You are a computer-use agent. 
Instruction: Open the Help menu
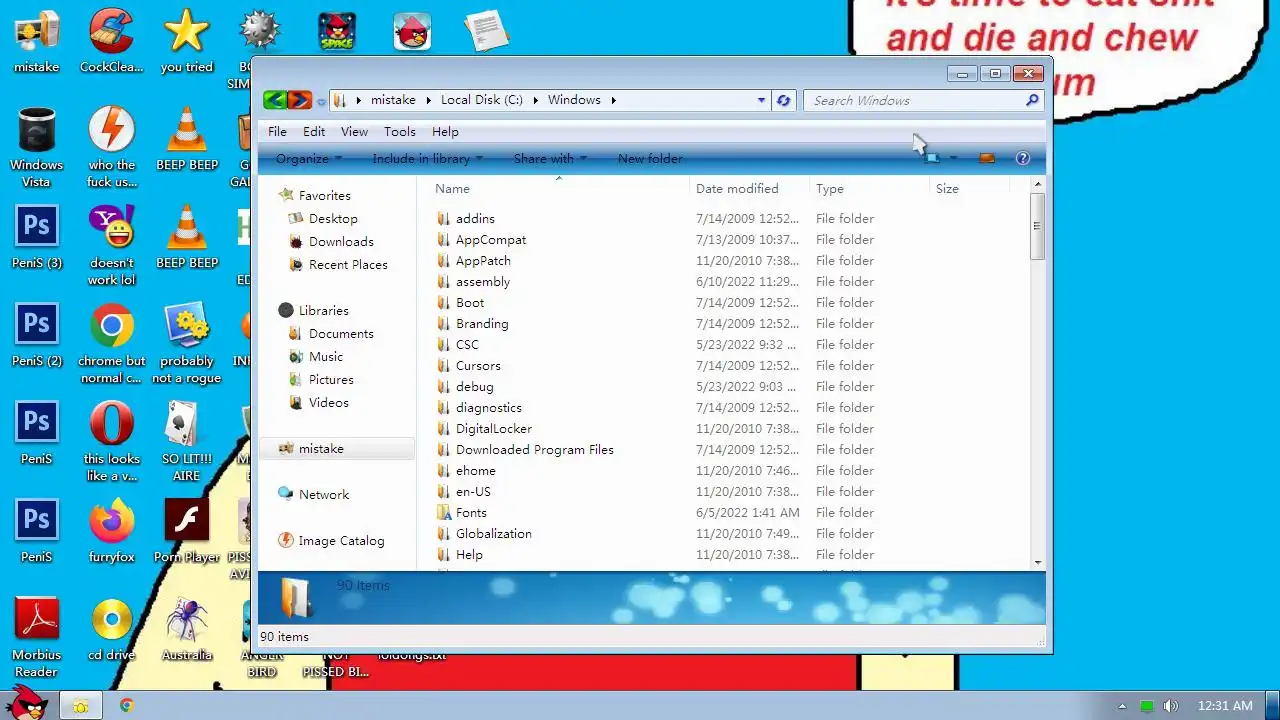point(445,131)
